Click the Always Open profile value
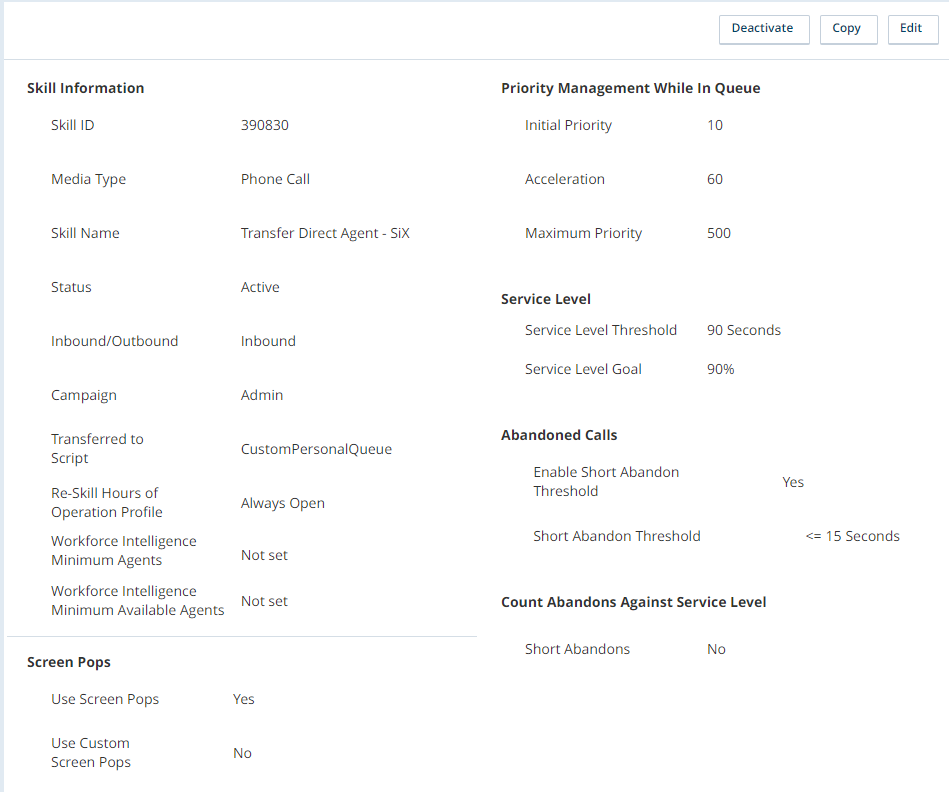This screenshot has width=949, height=792. tap(282, 503)
